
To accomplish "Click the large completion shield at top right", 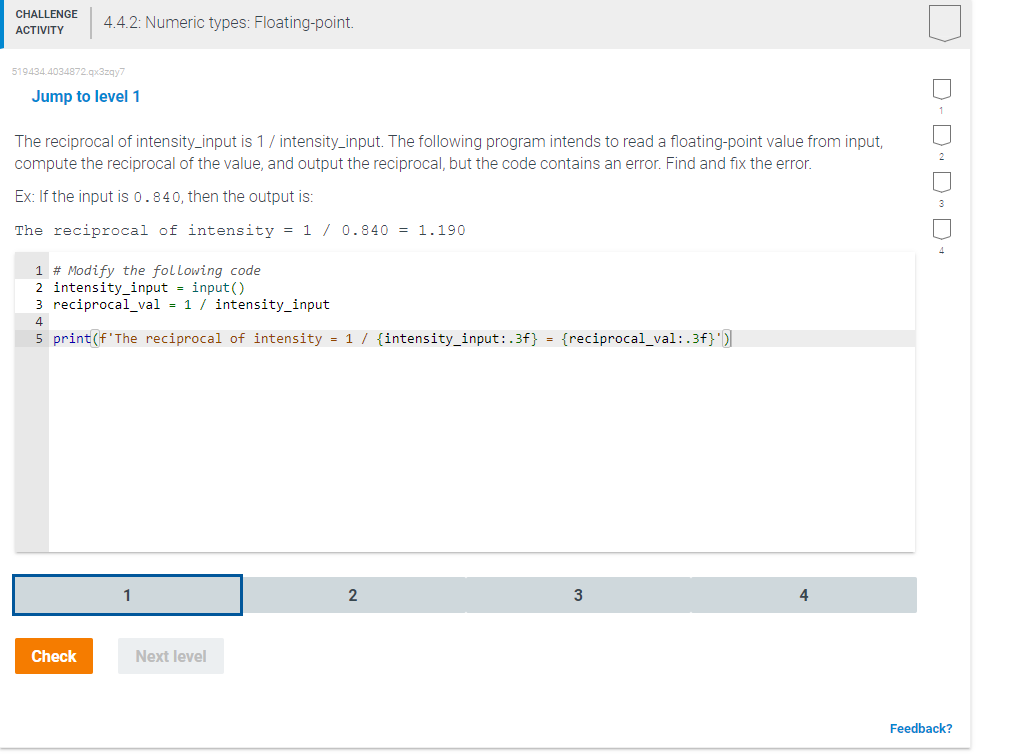I will coord(944,22).
